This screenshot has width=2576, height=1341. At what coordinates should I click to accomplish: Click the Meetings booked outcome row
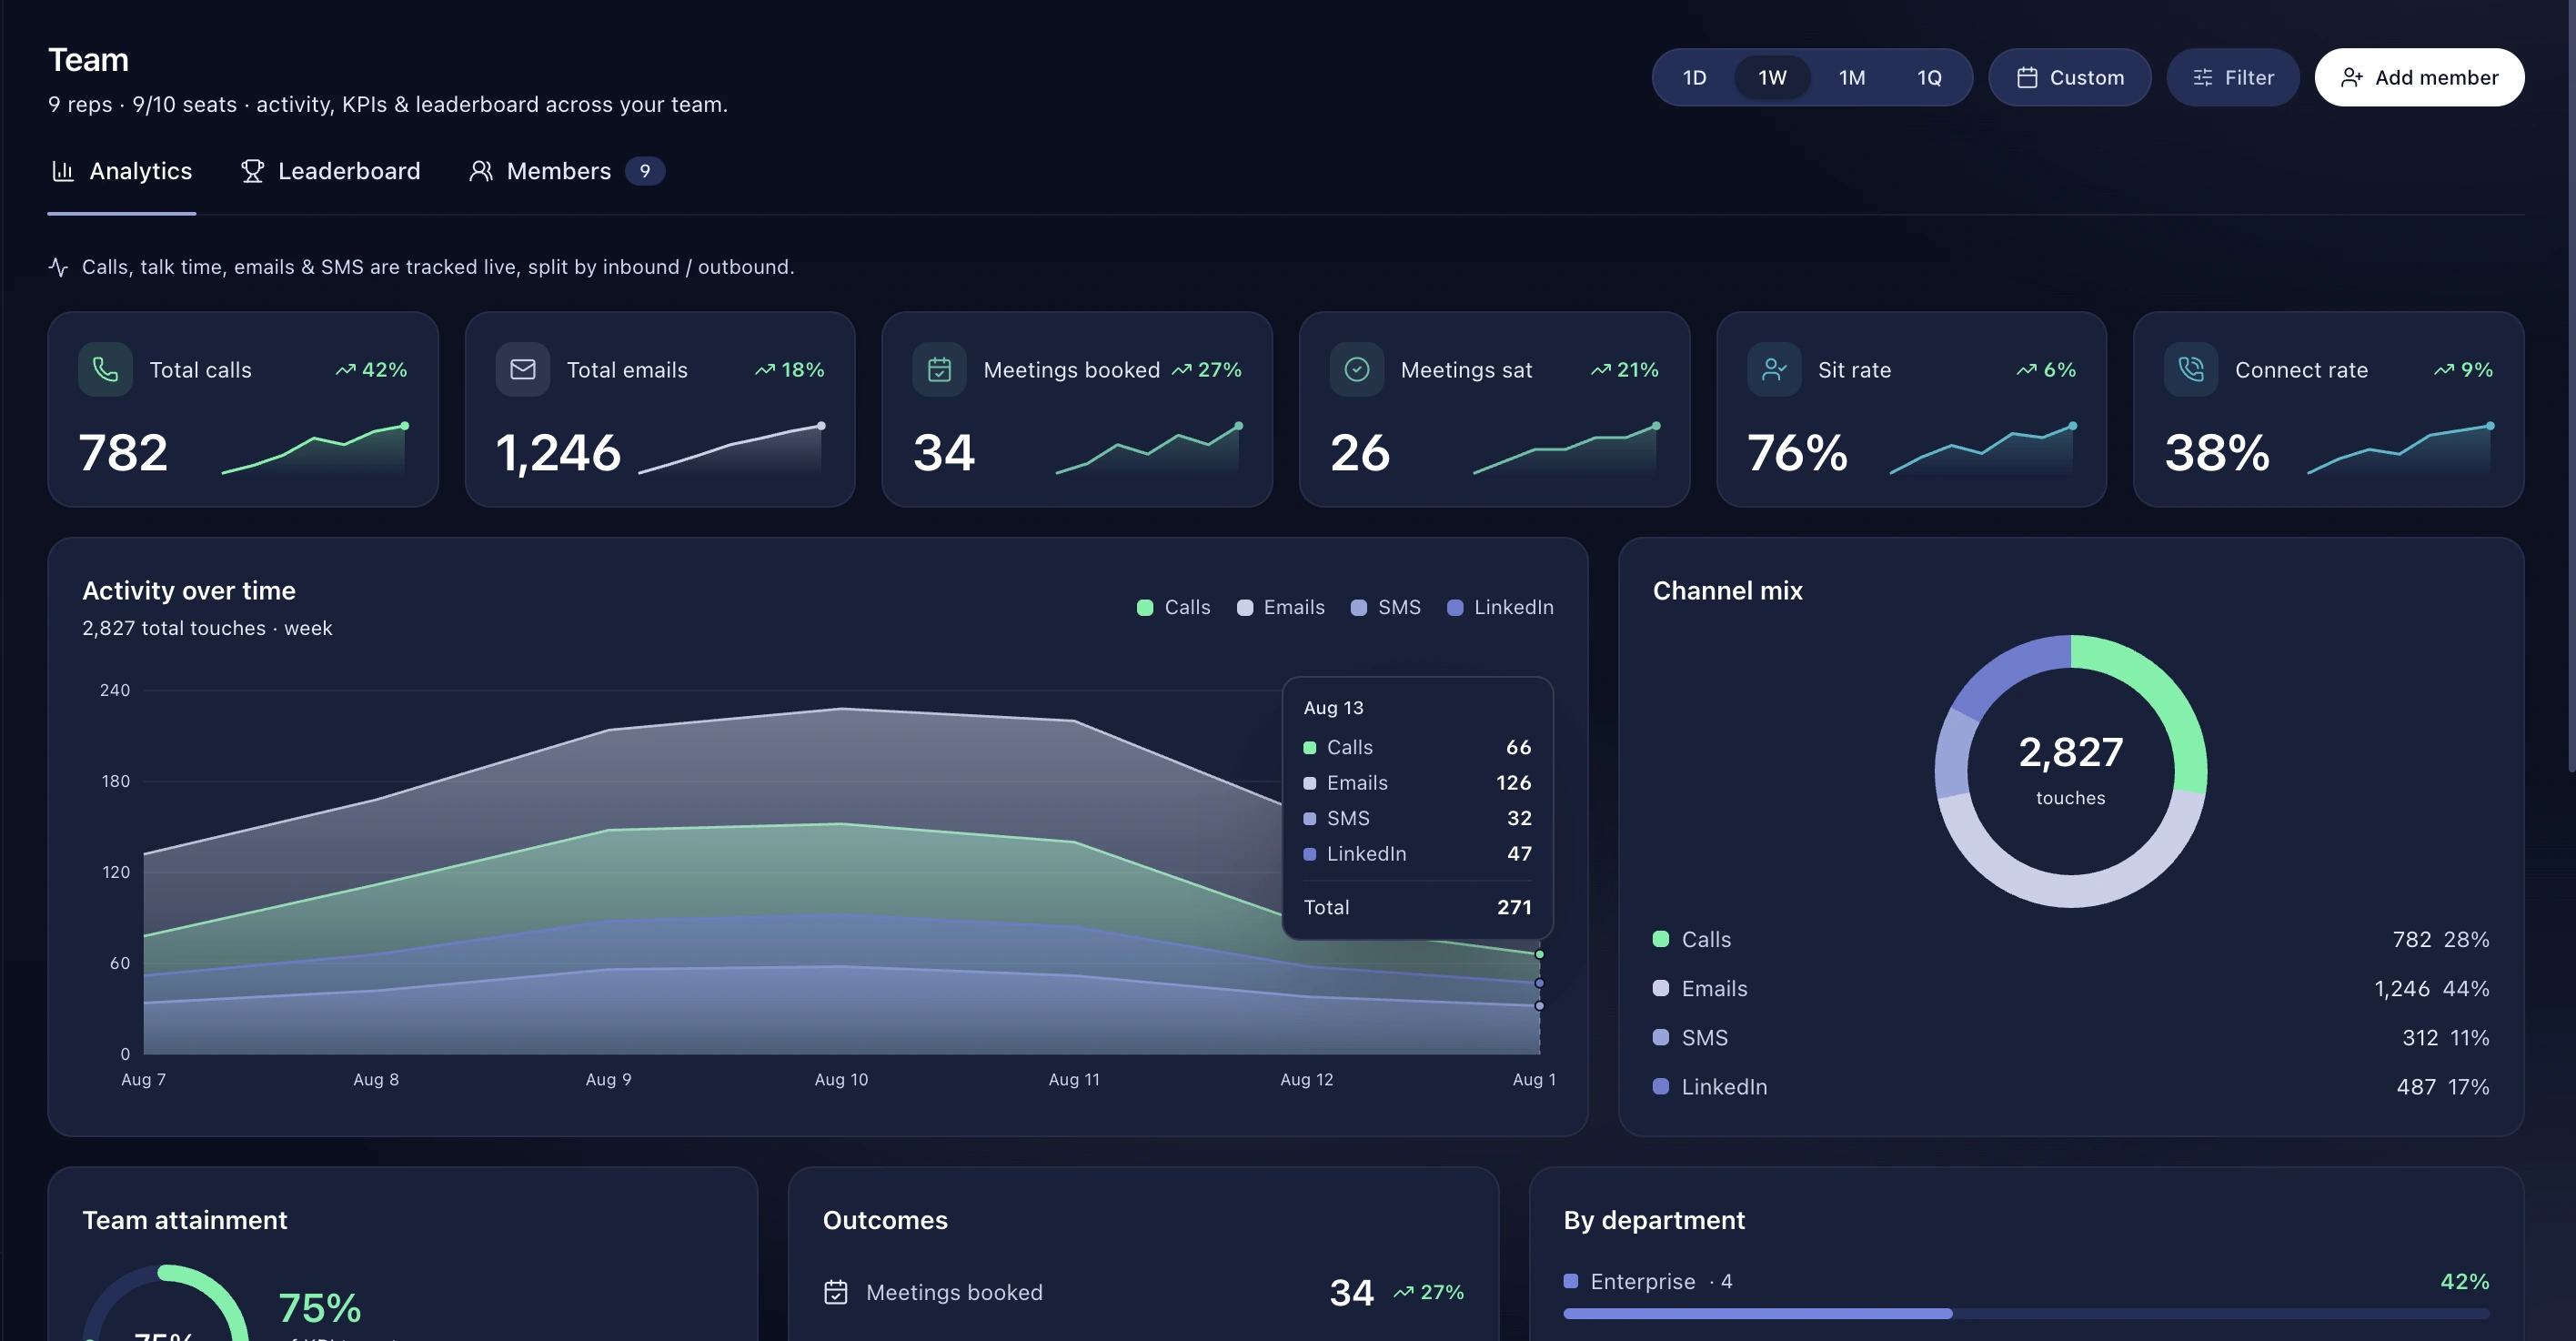tap(1143, 1292)
